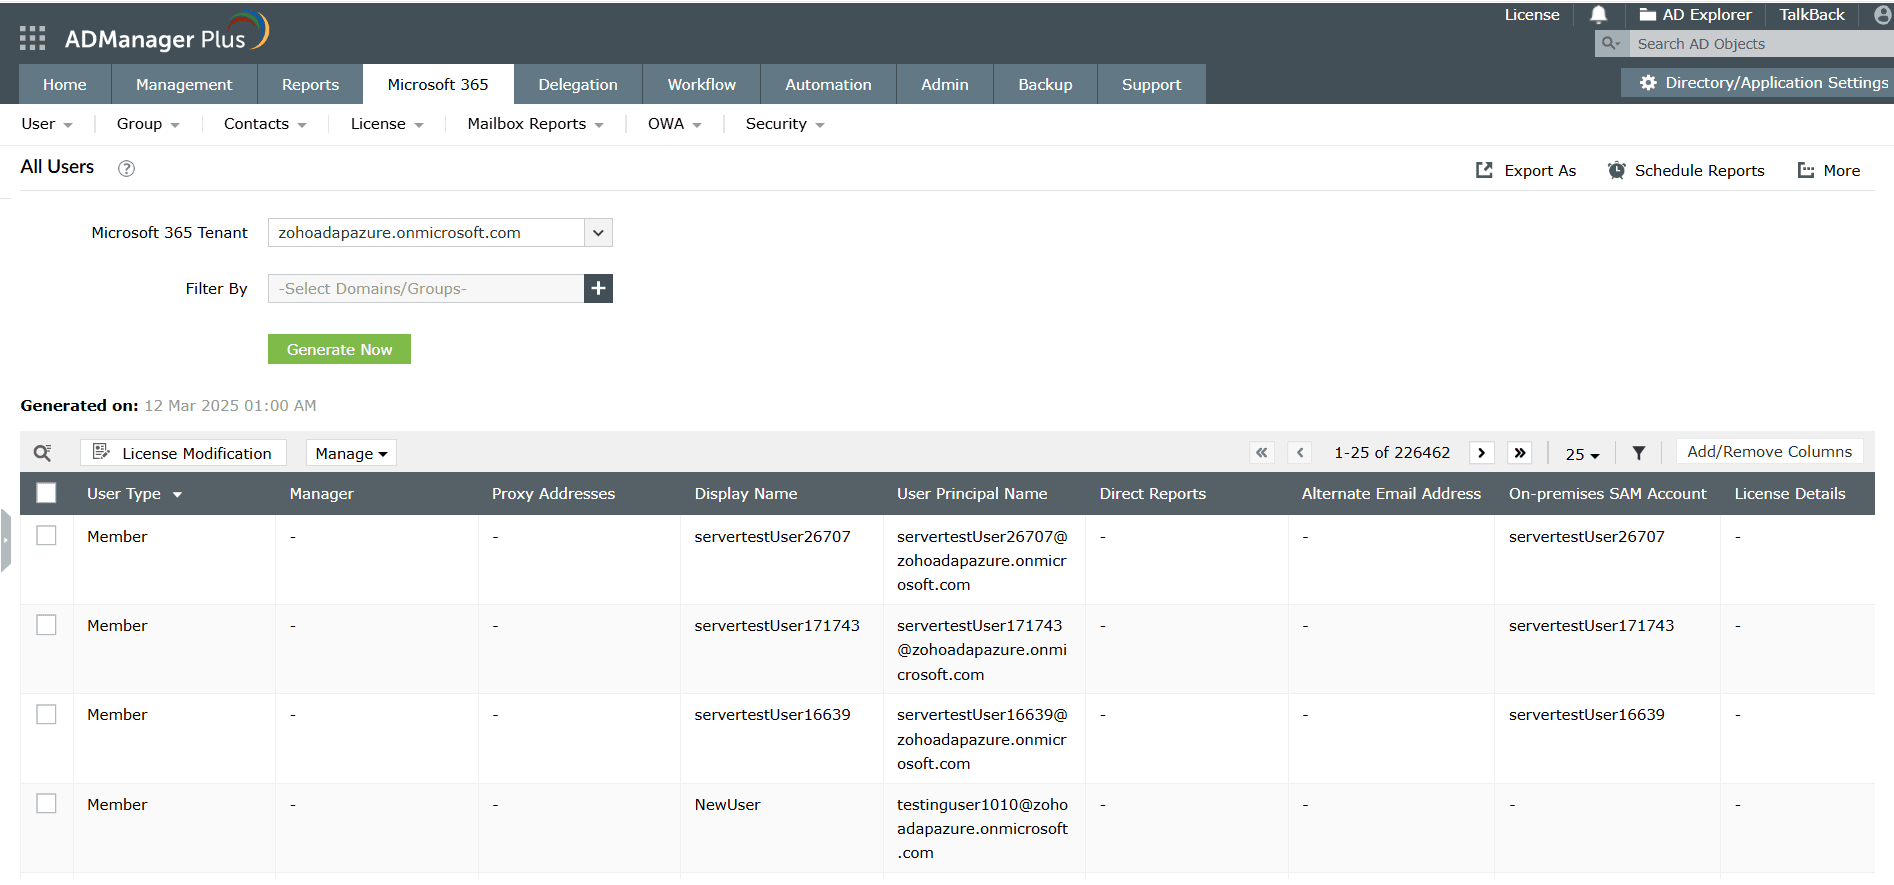Switch to the Reports tab
The image size is (1894, 885).
[310, 85]
